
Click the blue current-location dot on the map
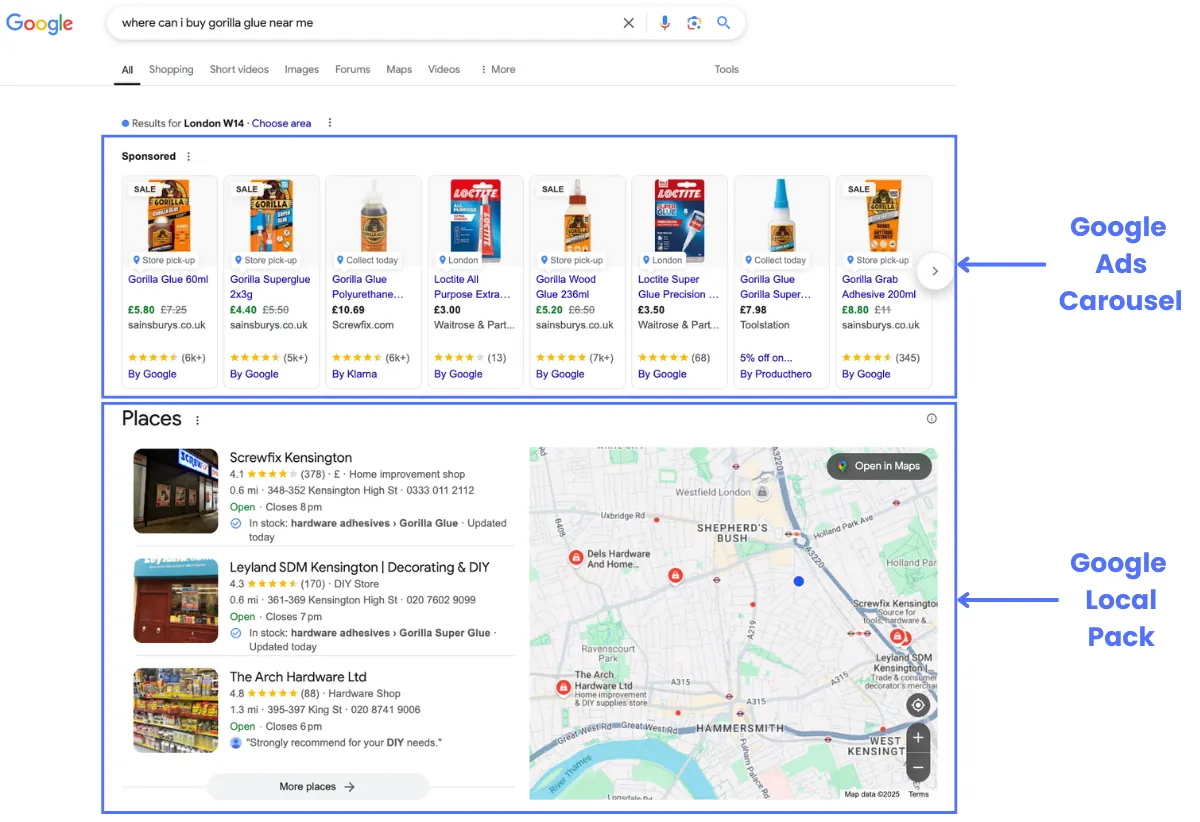pyautogui.click(x=798, y=581)
